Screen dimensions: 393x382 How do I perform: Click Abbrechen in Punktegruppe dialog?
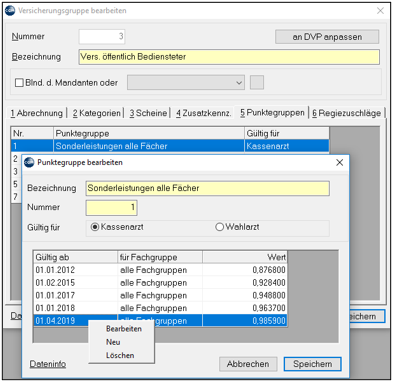coord(248,364)
